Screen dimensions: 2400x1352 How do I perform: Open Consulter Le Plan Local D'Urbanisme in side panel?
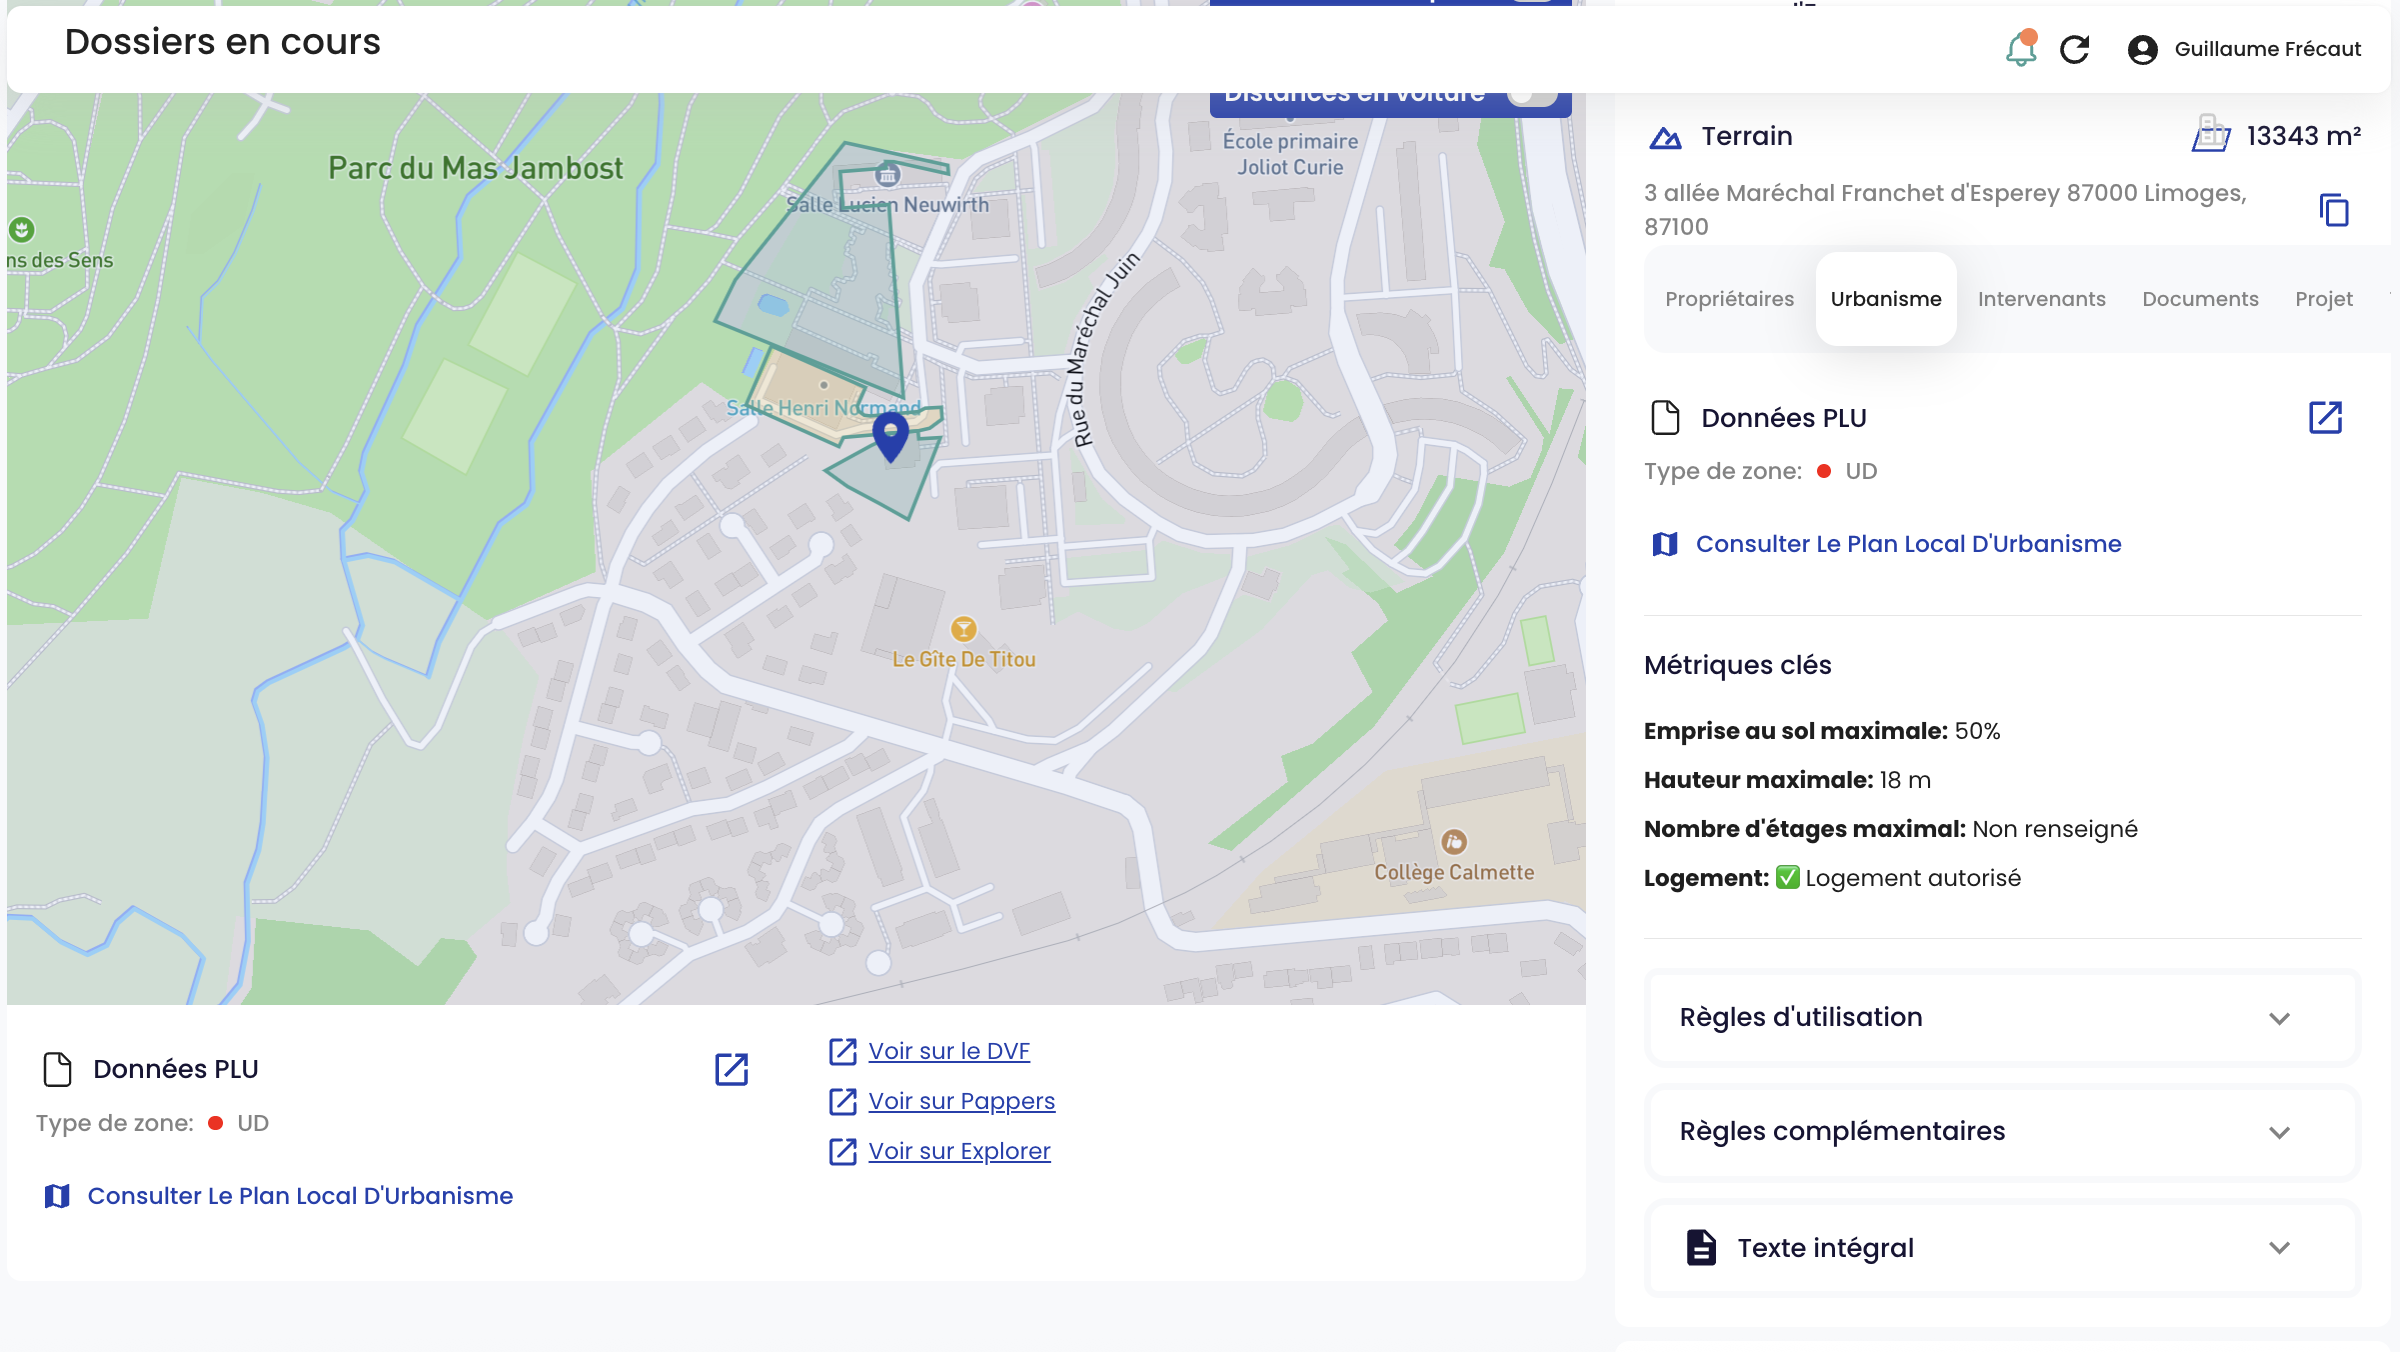click(1908, 544)
